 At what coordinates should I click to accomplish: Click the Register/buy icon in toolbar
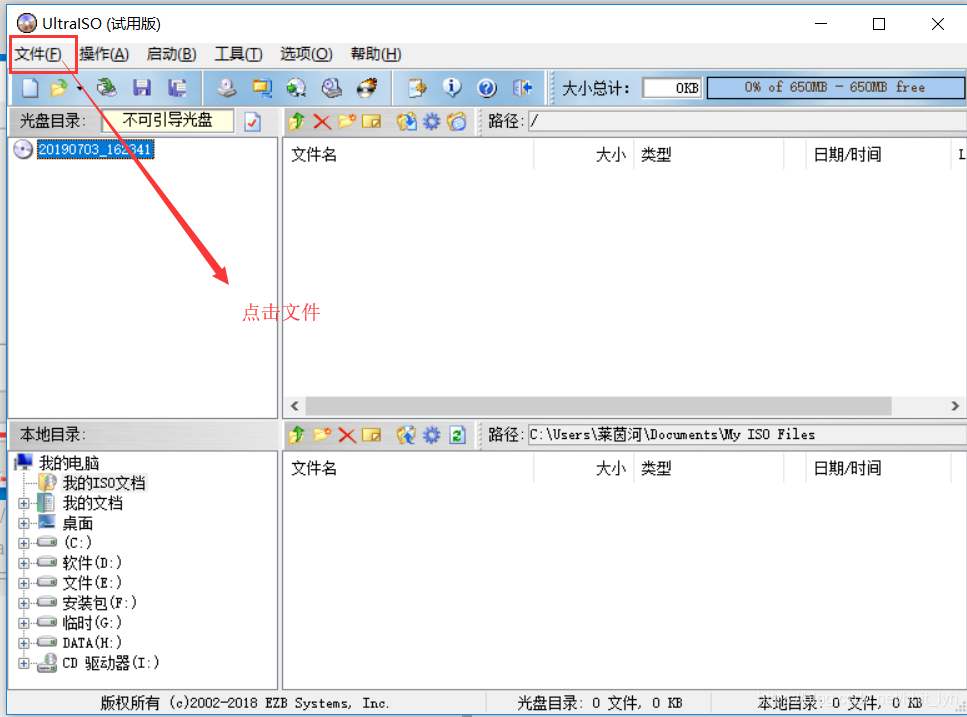click(417, 88)
